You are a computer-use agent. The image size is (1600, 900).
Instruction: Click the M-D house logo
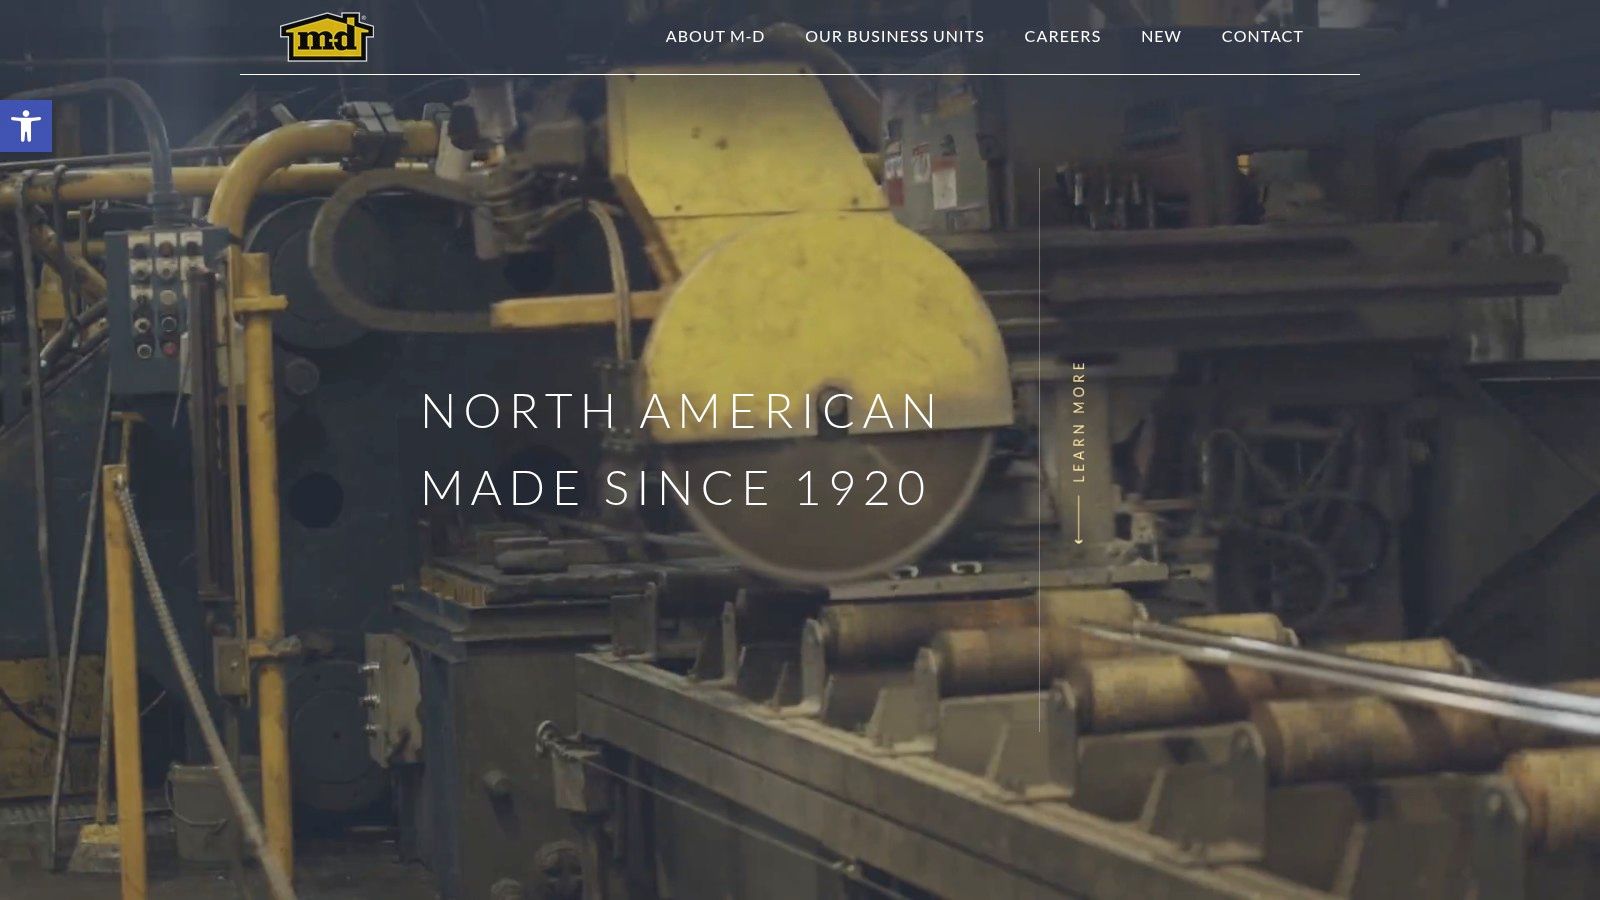pos(326,37)
